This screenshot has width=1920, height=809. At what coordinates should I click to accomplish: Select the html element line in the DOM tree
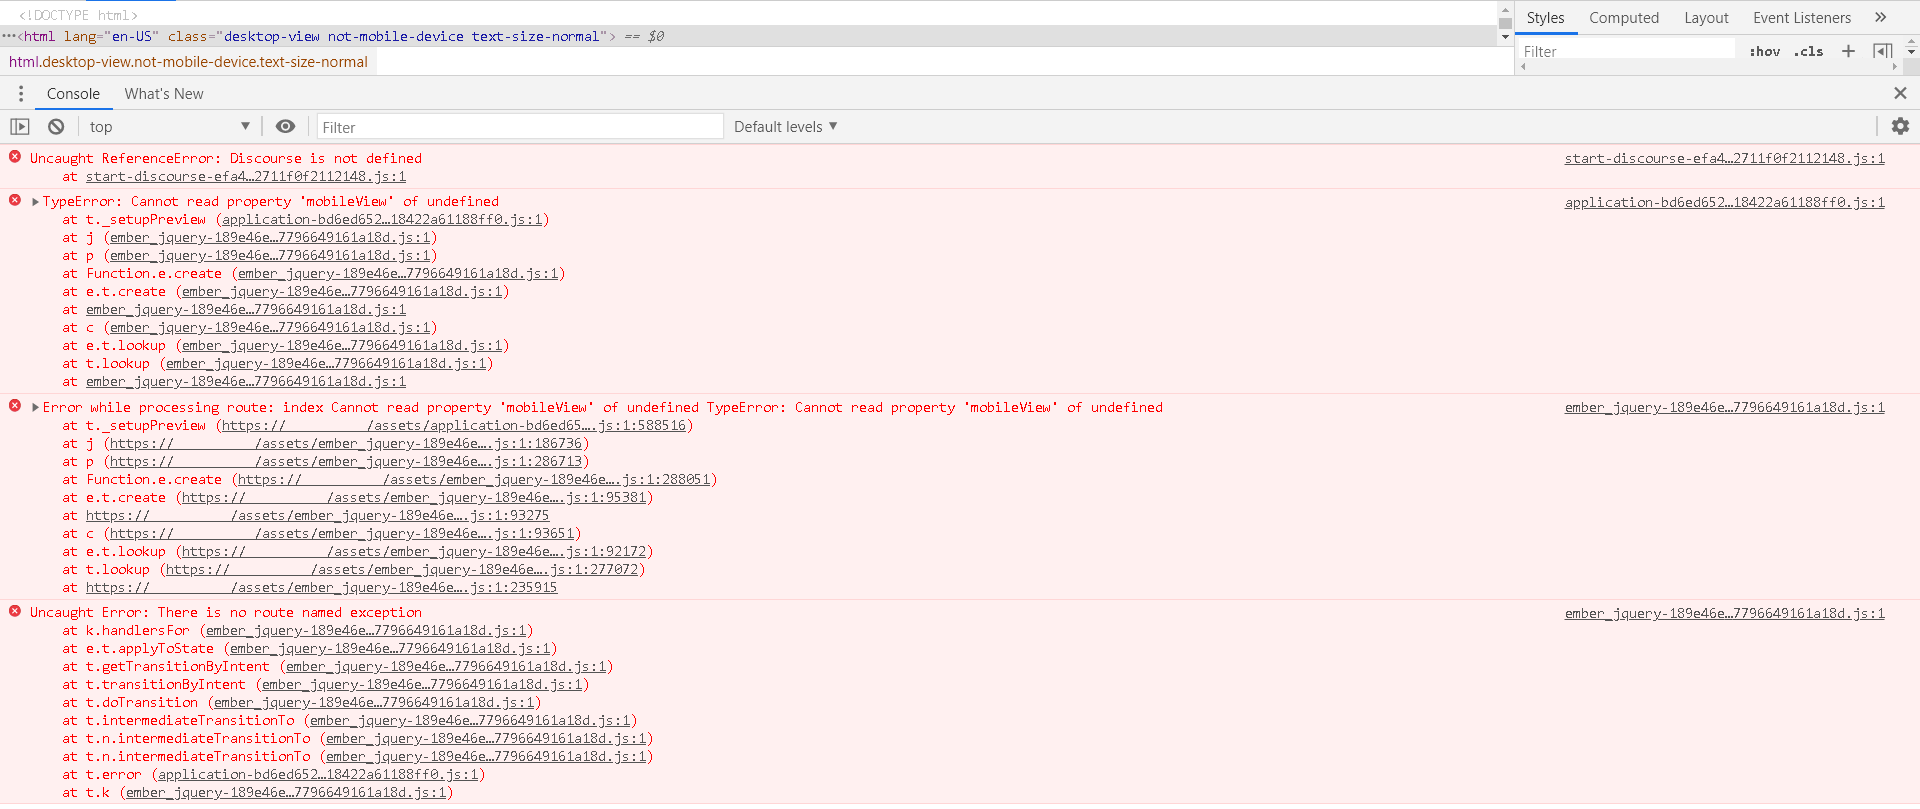coord(750,36)
